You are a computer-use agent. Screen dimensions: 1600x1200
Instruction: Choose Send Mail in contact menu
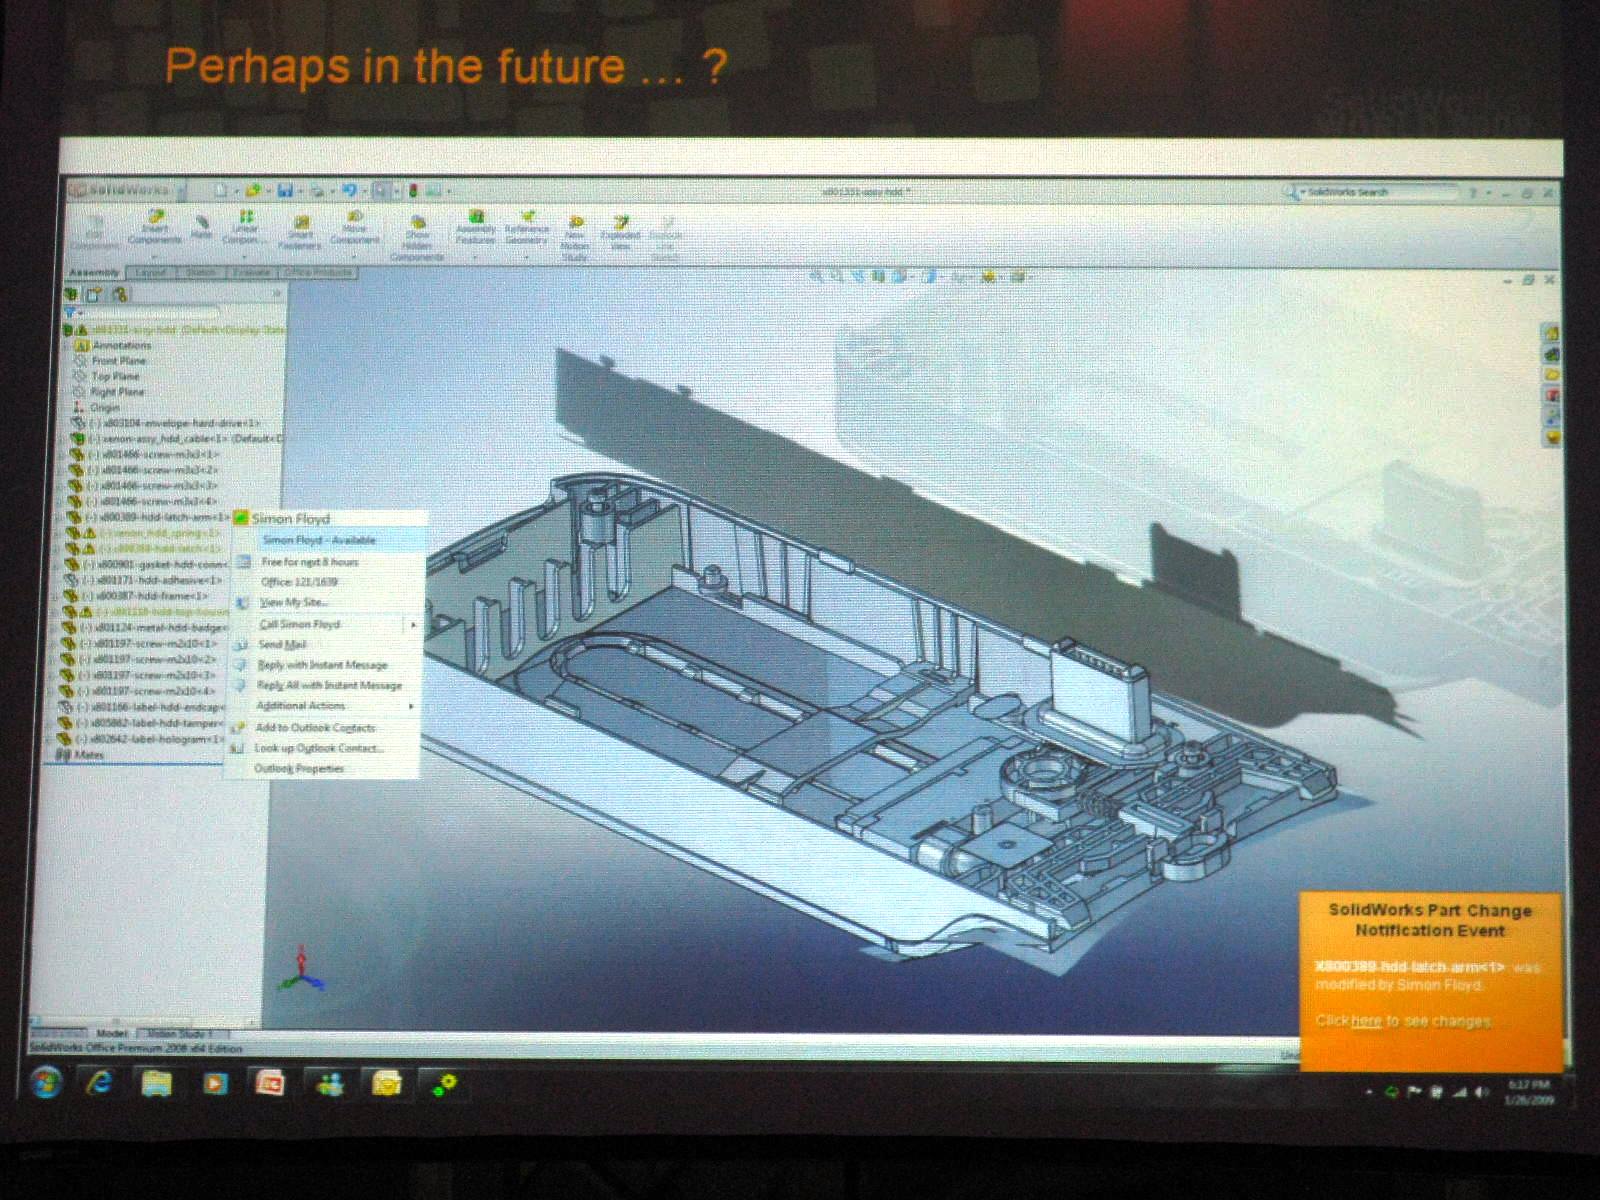click(282, 645)
